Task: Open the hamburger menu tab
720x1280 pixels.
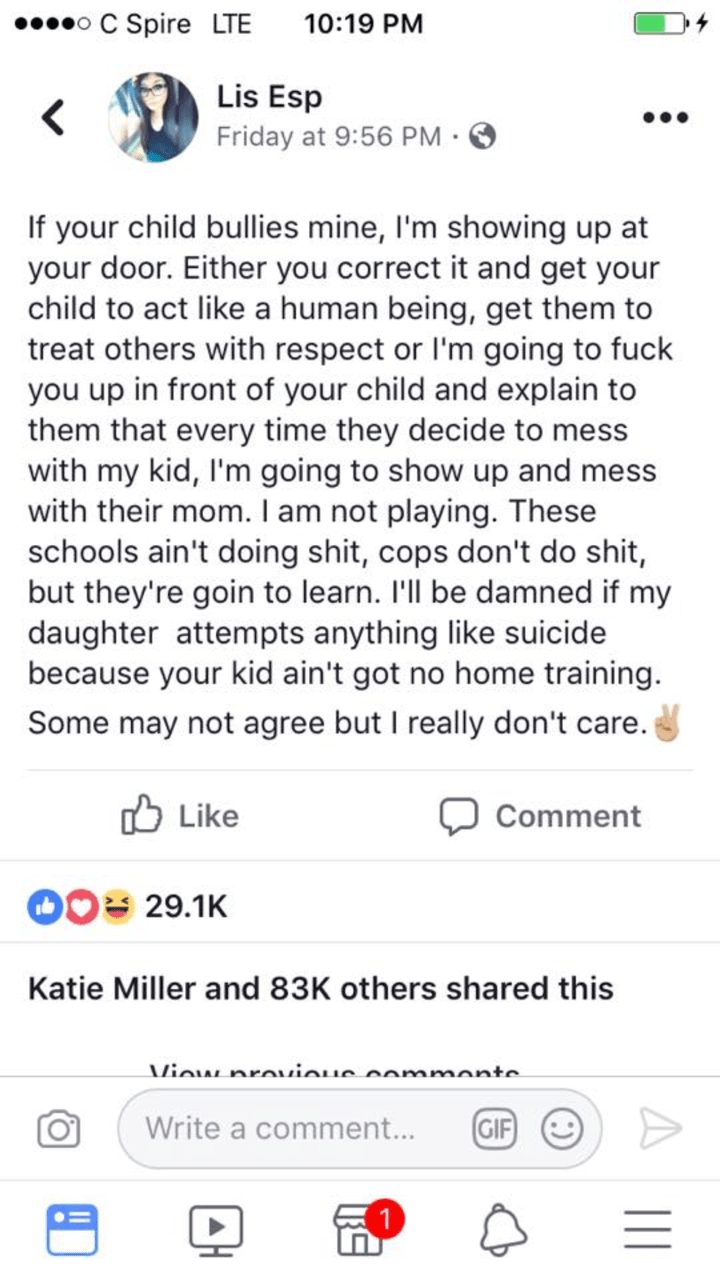Action: click(x=646, y=1229)
